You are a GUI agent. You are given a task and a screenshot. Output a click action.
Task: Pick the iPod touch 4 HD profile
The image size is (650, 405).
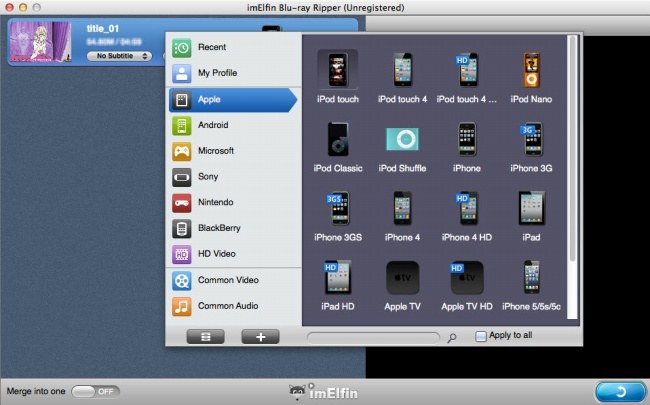467,77
